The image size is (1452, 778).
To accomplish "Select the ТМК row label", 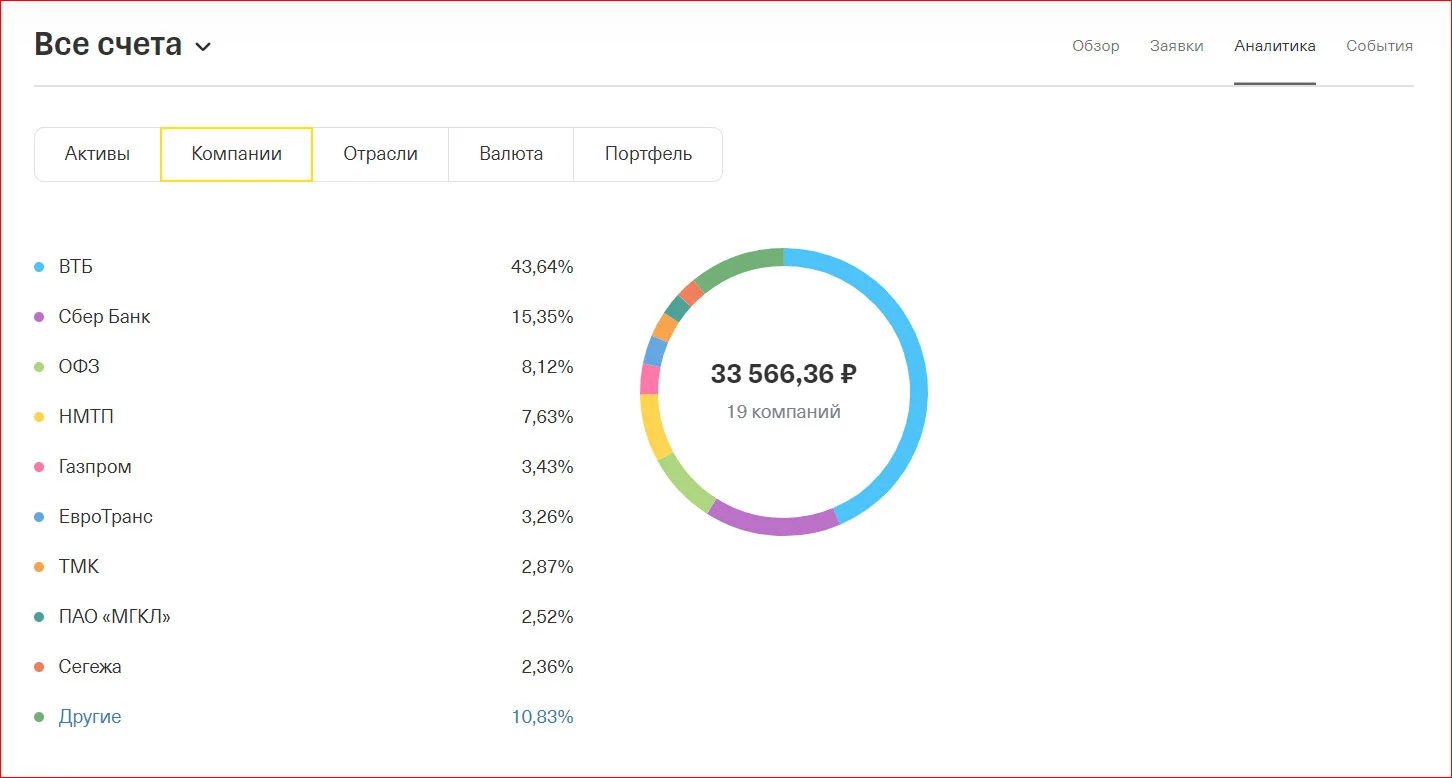I will point(79,567).
